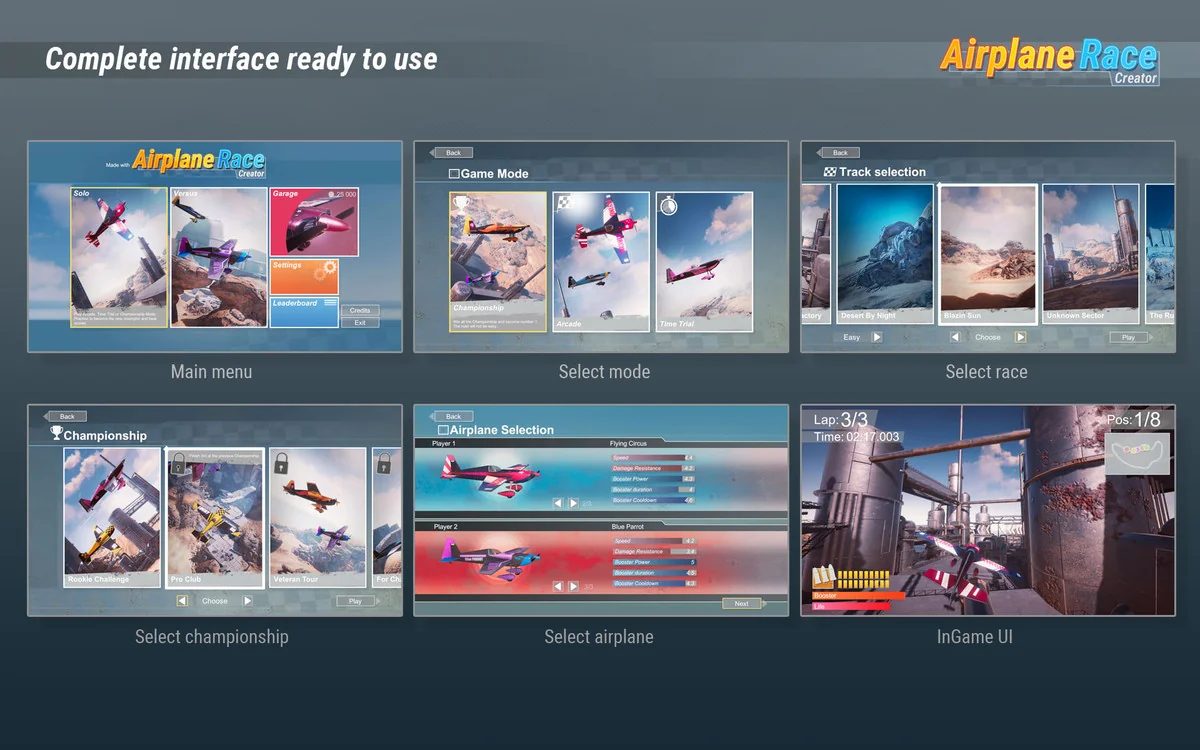Open the Garage tile with pink plane
Screen dimensions: 1200x750
pyautogui.click(x=313, y=222)
